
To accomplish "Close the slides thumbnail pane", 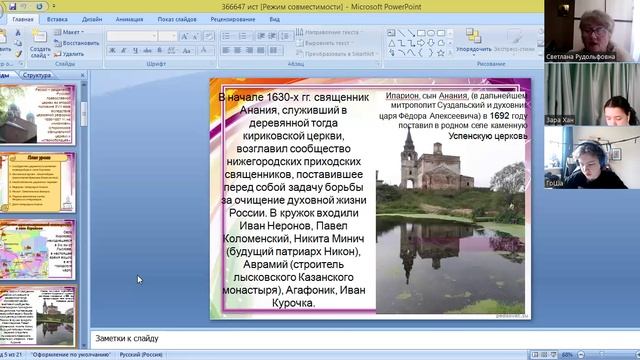I will (x=82, y=75).
